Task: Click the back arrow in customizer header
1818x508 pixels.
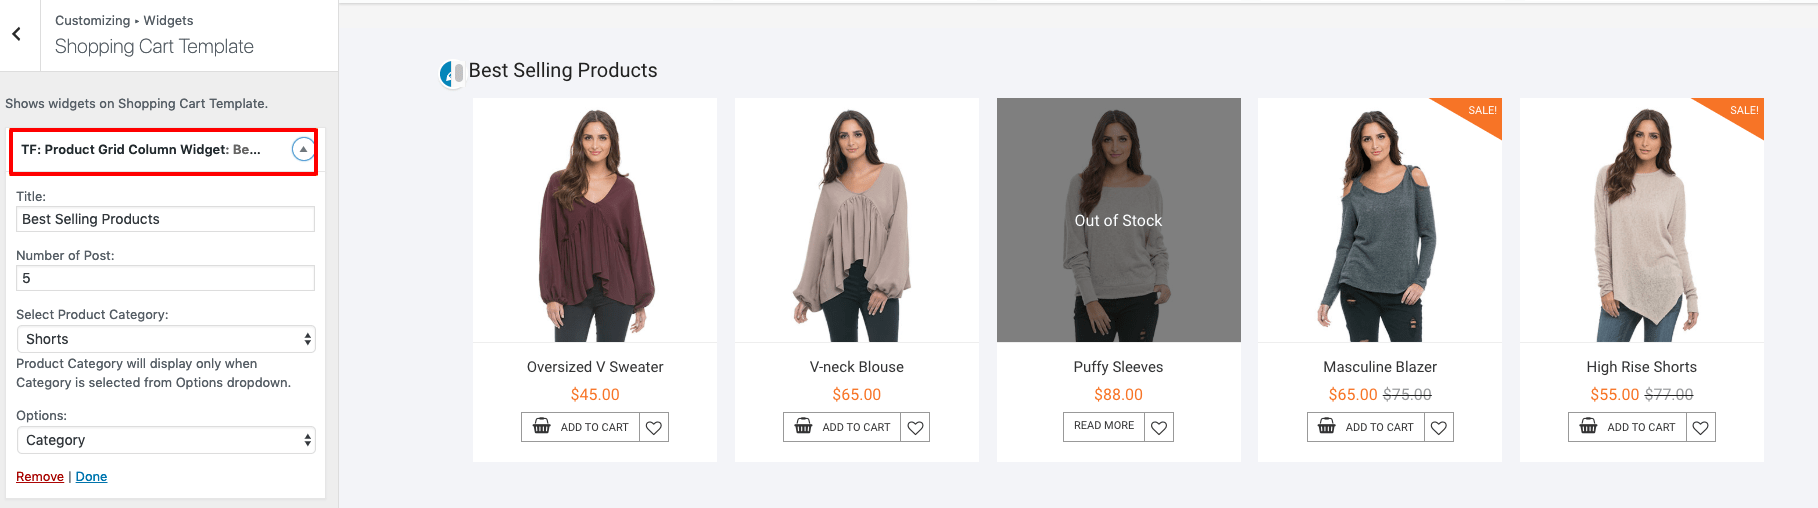Action: 17,34
